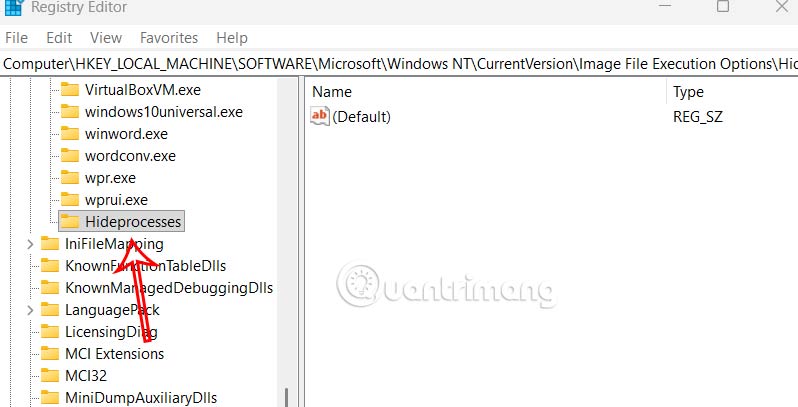Select the winword.exe folder icon

(70, 134)
